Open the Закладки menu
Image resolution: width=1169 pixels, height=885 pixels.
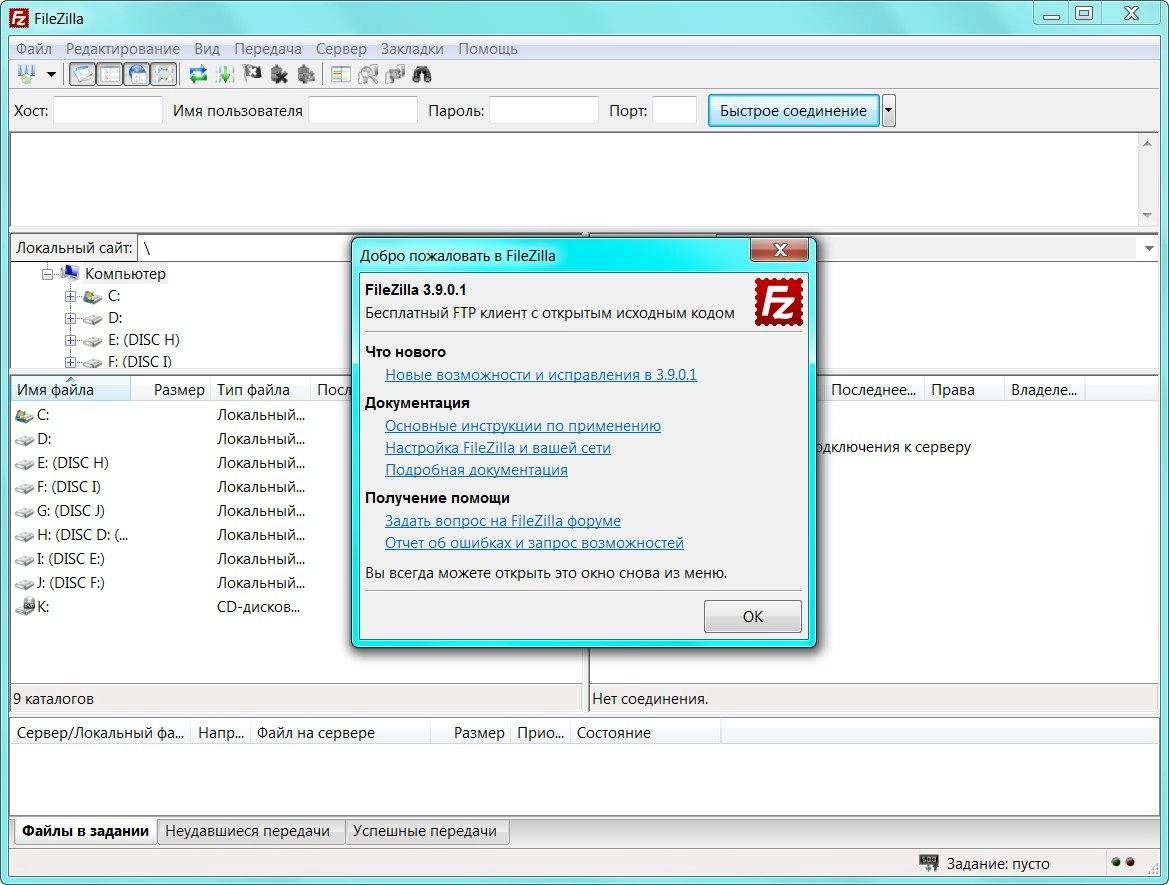coord(412,48)
